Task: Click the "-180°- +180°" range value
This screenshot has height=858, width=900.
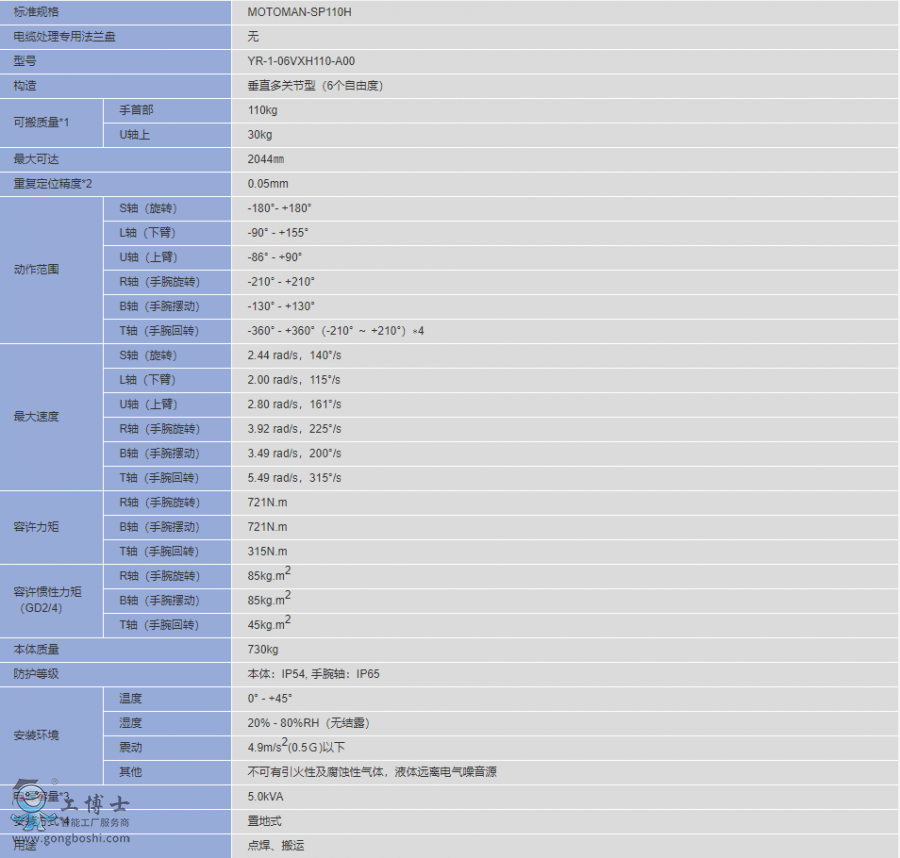Action: [x=279, y=208]
